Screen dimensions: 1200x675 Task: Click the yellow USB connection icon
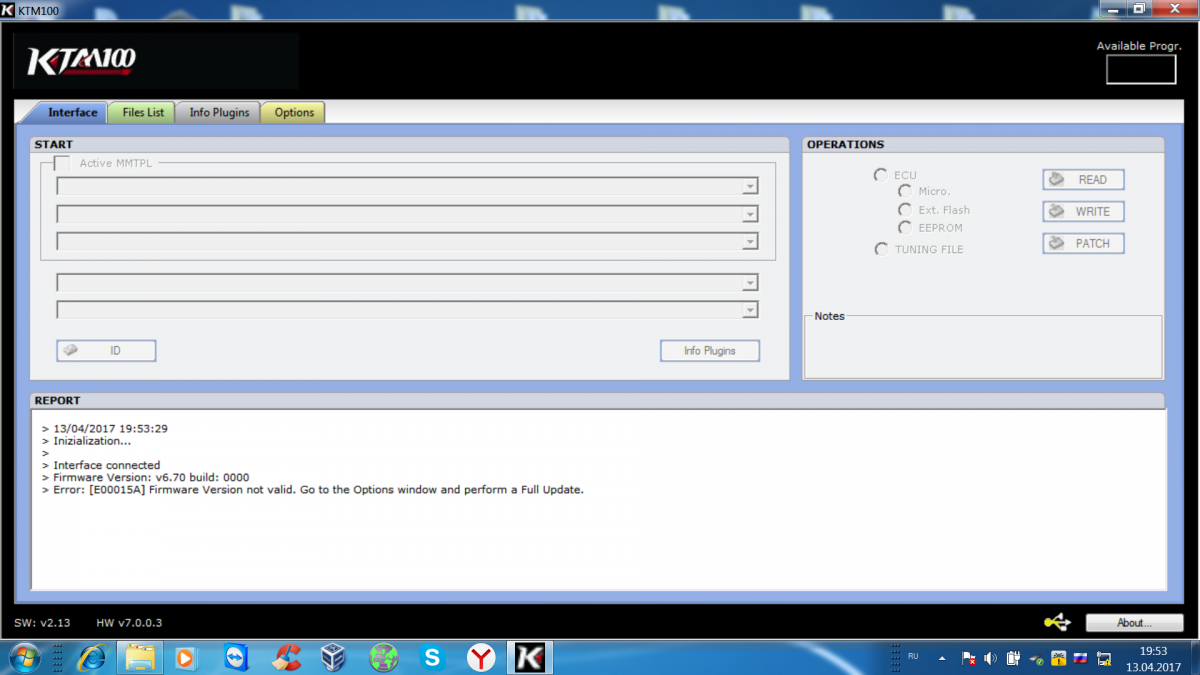[x=1057, y=622]
